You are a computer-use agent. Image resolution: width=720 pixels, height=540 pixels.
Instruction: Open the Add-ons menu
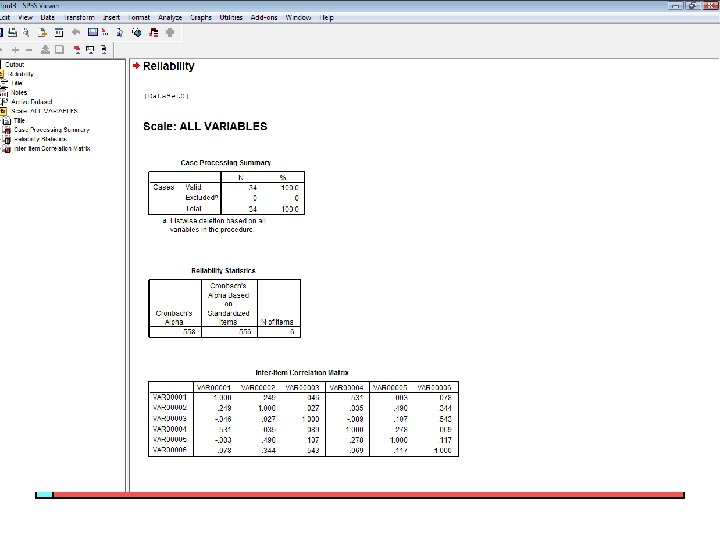264,17
